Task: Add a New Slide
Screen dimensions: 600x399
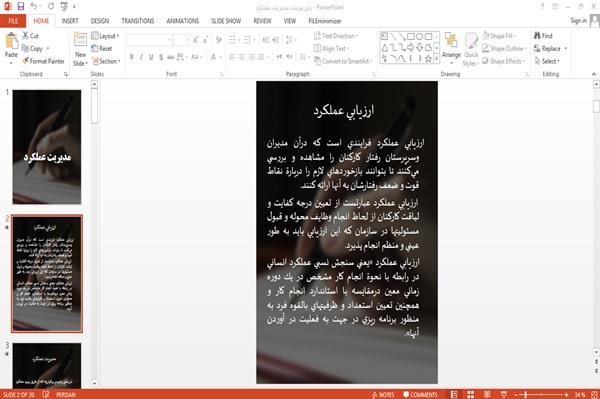Action: click(x=80, y=49)
